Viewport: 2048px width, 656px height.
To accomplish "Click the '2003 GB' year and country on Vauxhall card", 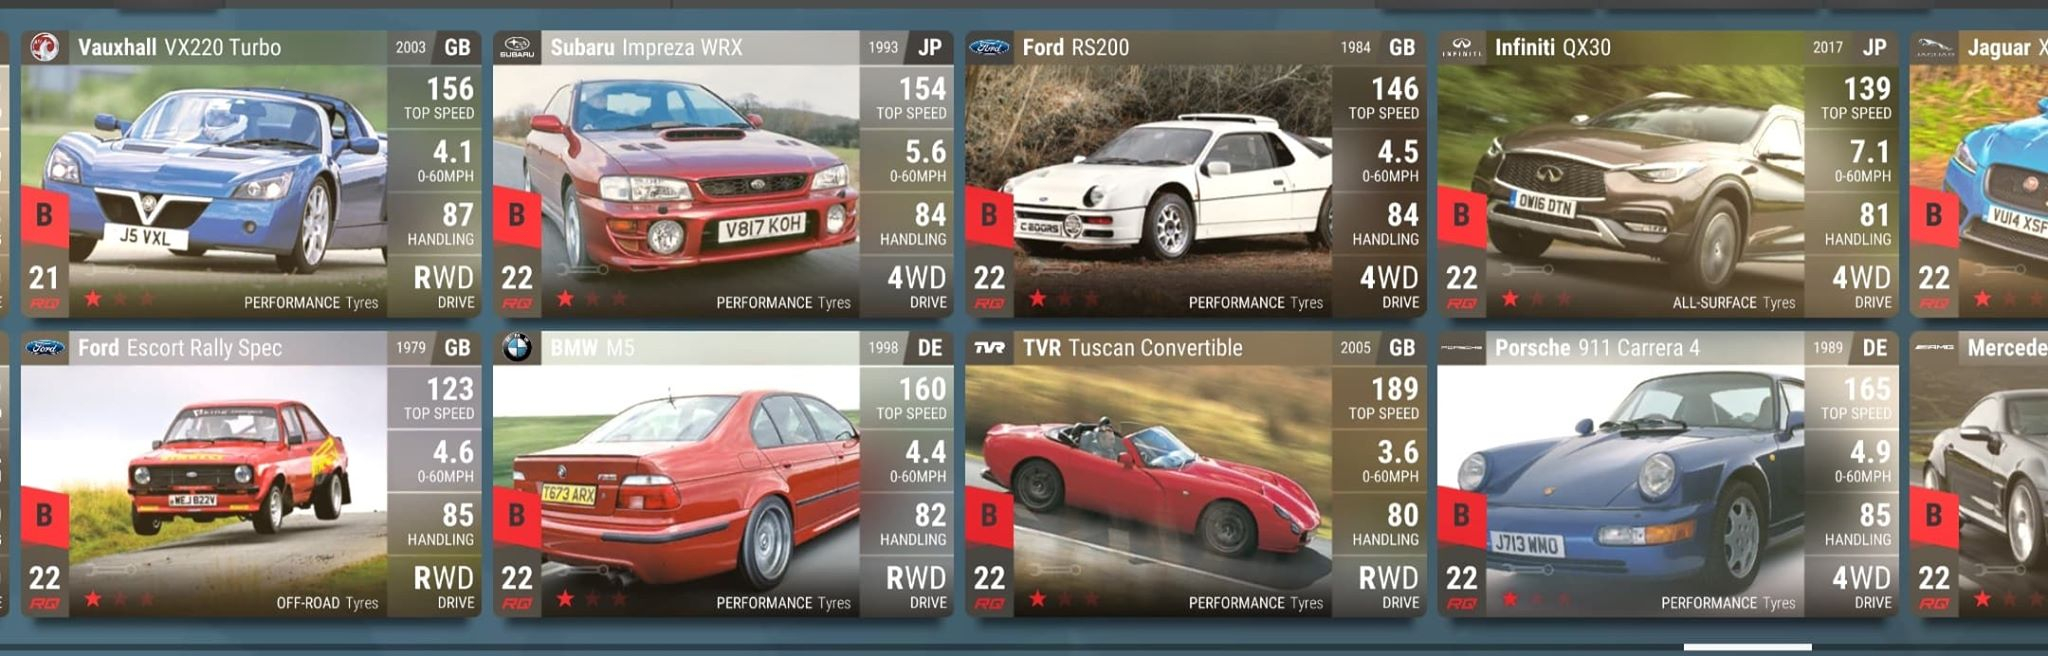I will click(x=433, y=47).
